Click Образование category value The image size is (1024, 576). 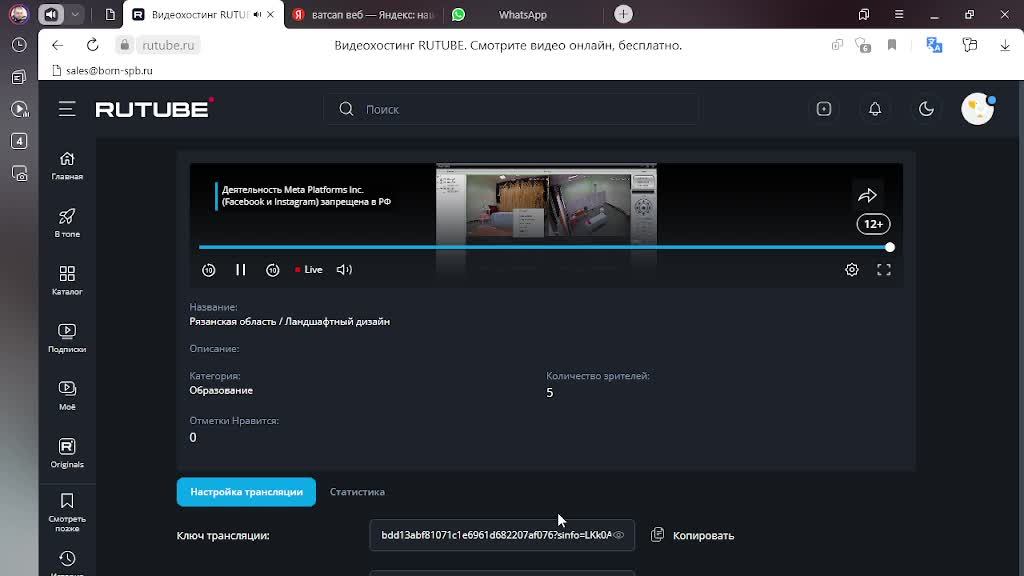(x=221, y=391)
